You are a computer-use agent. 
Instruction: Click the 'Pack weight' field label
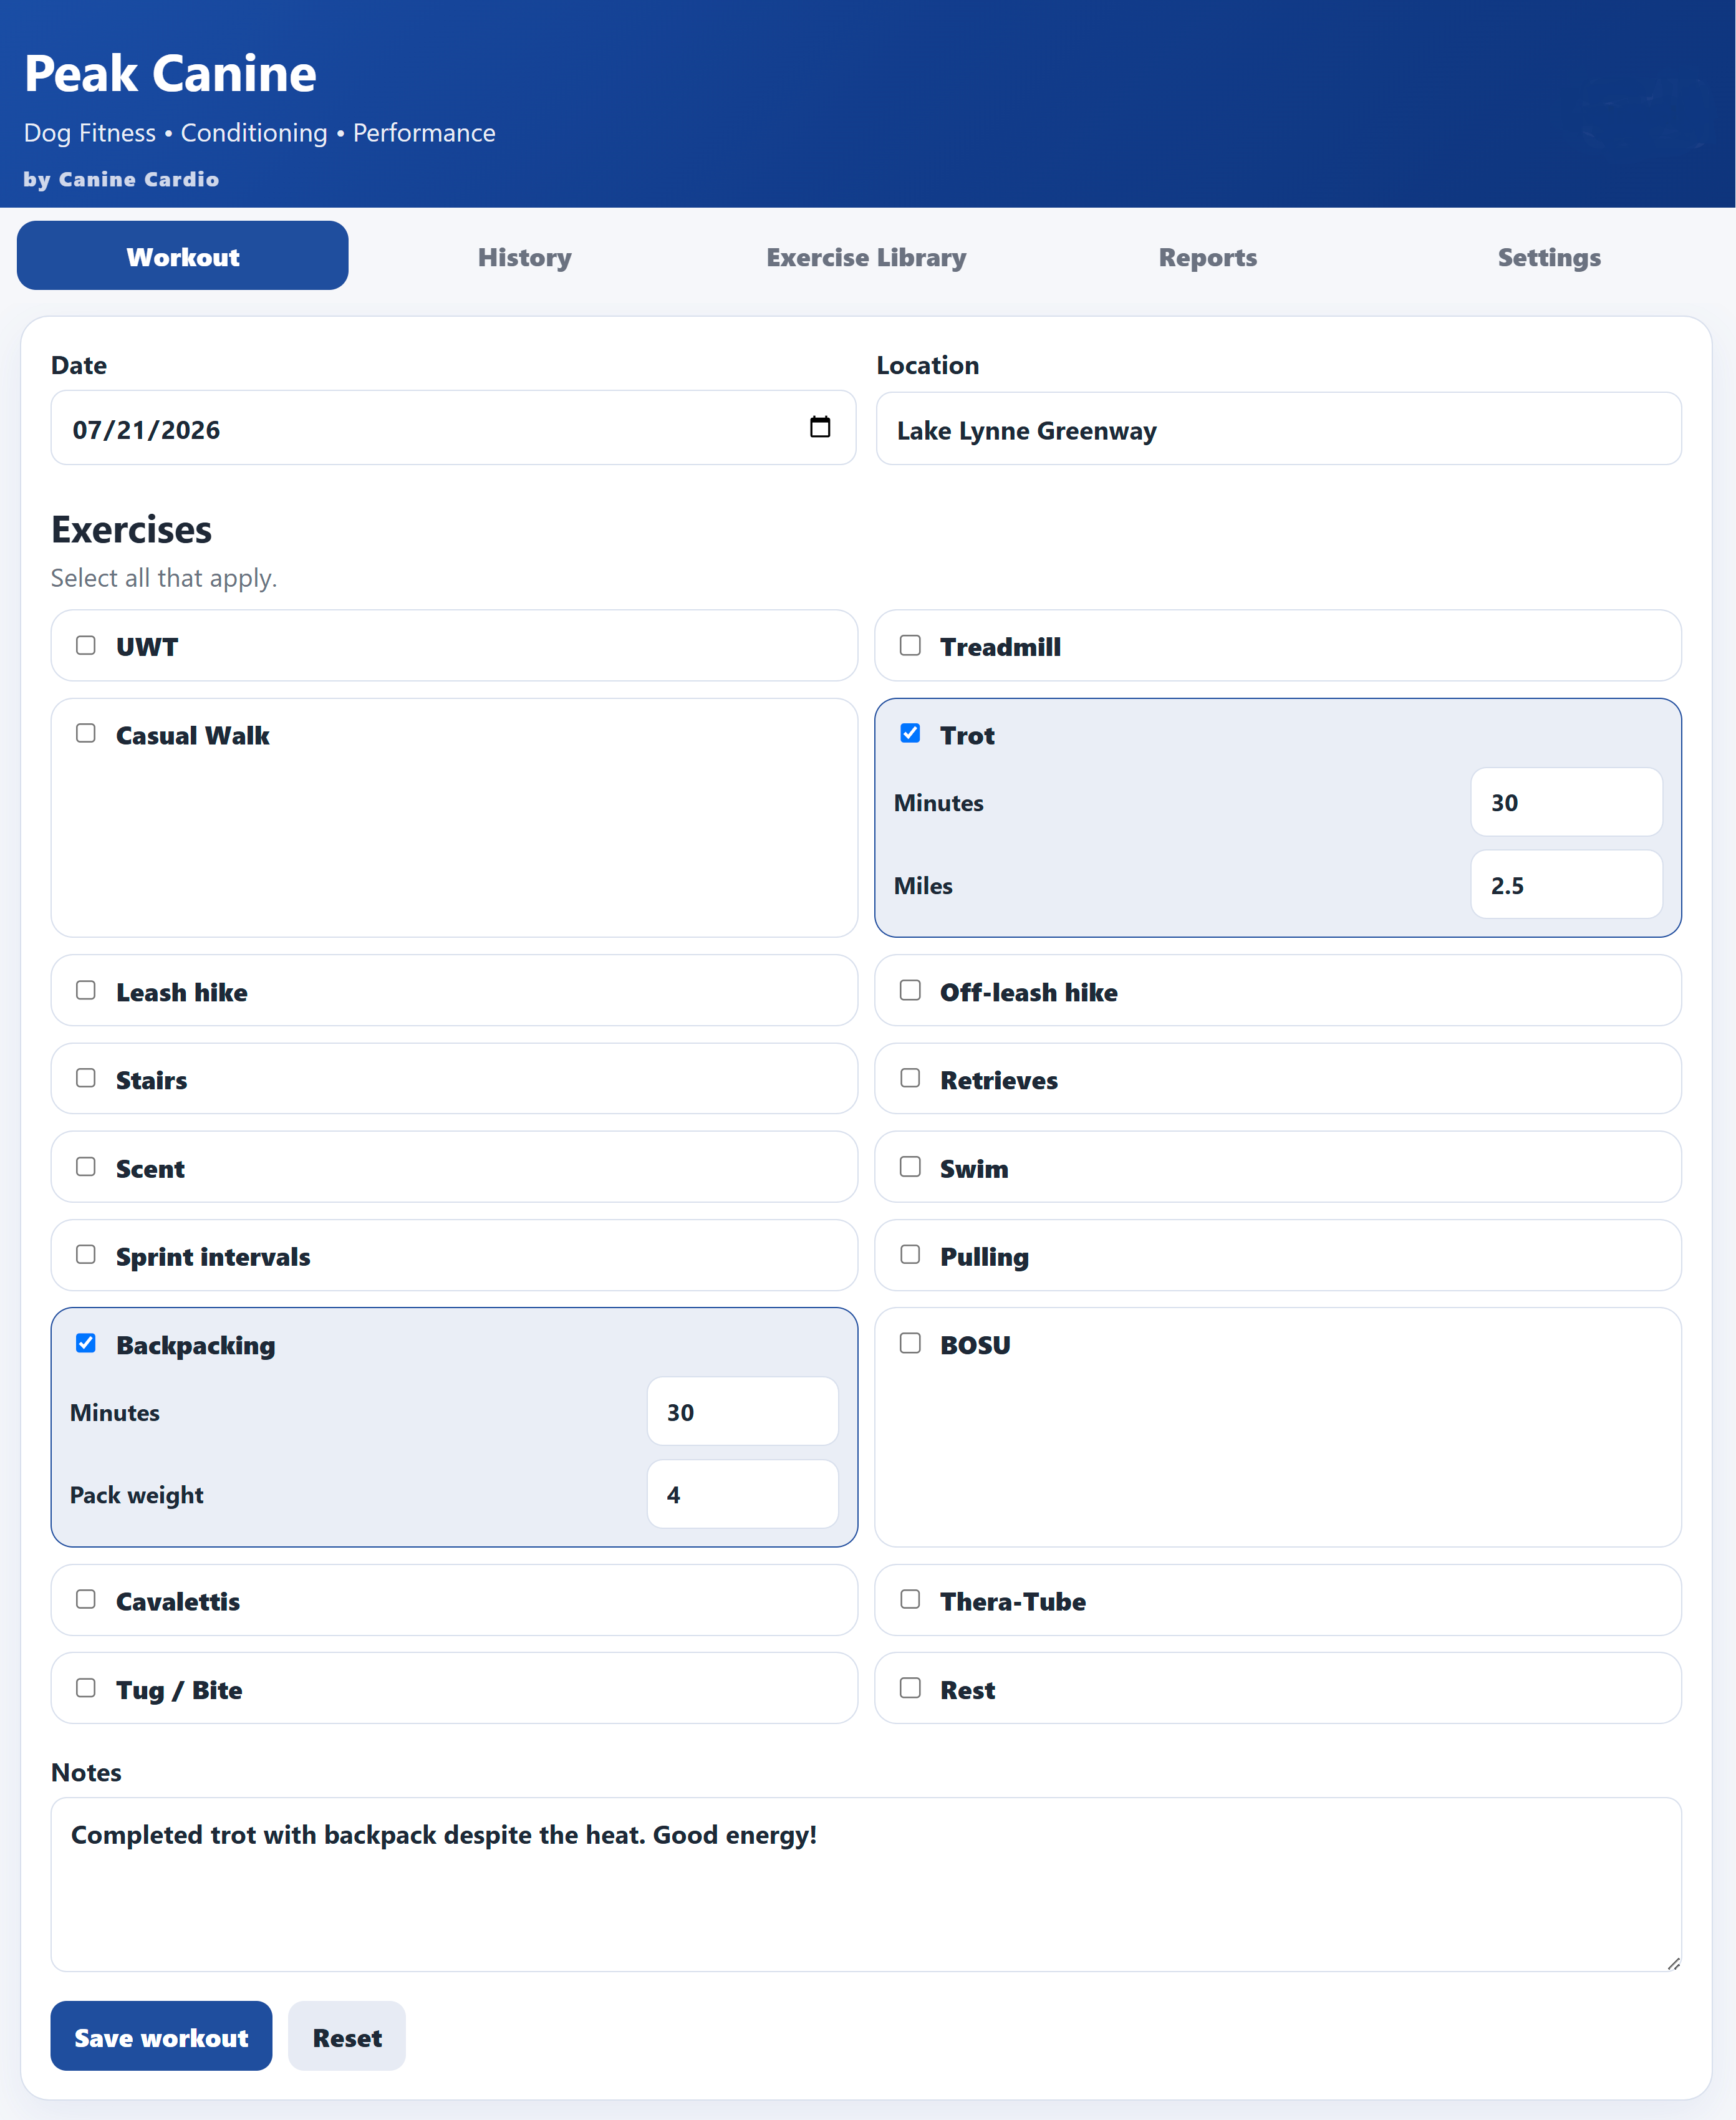click(x=136, y=1495)
